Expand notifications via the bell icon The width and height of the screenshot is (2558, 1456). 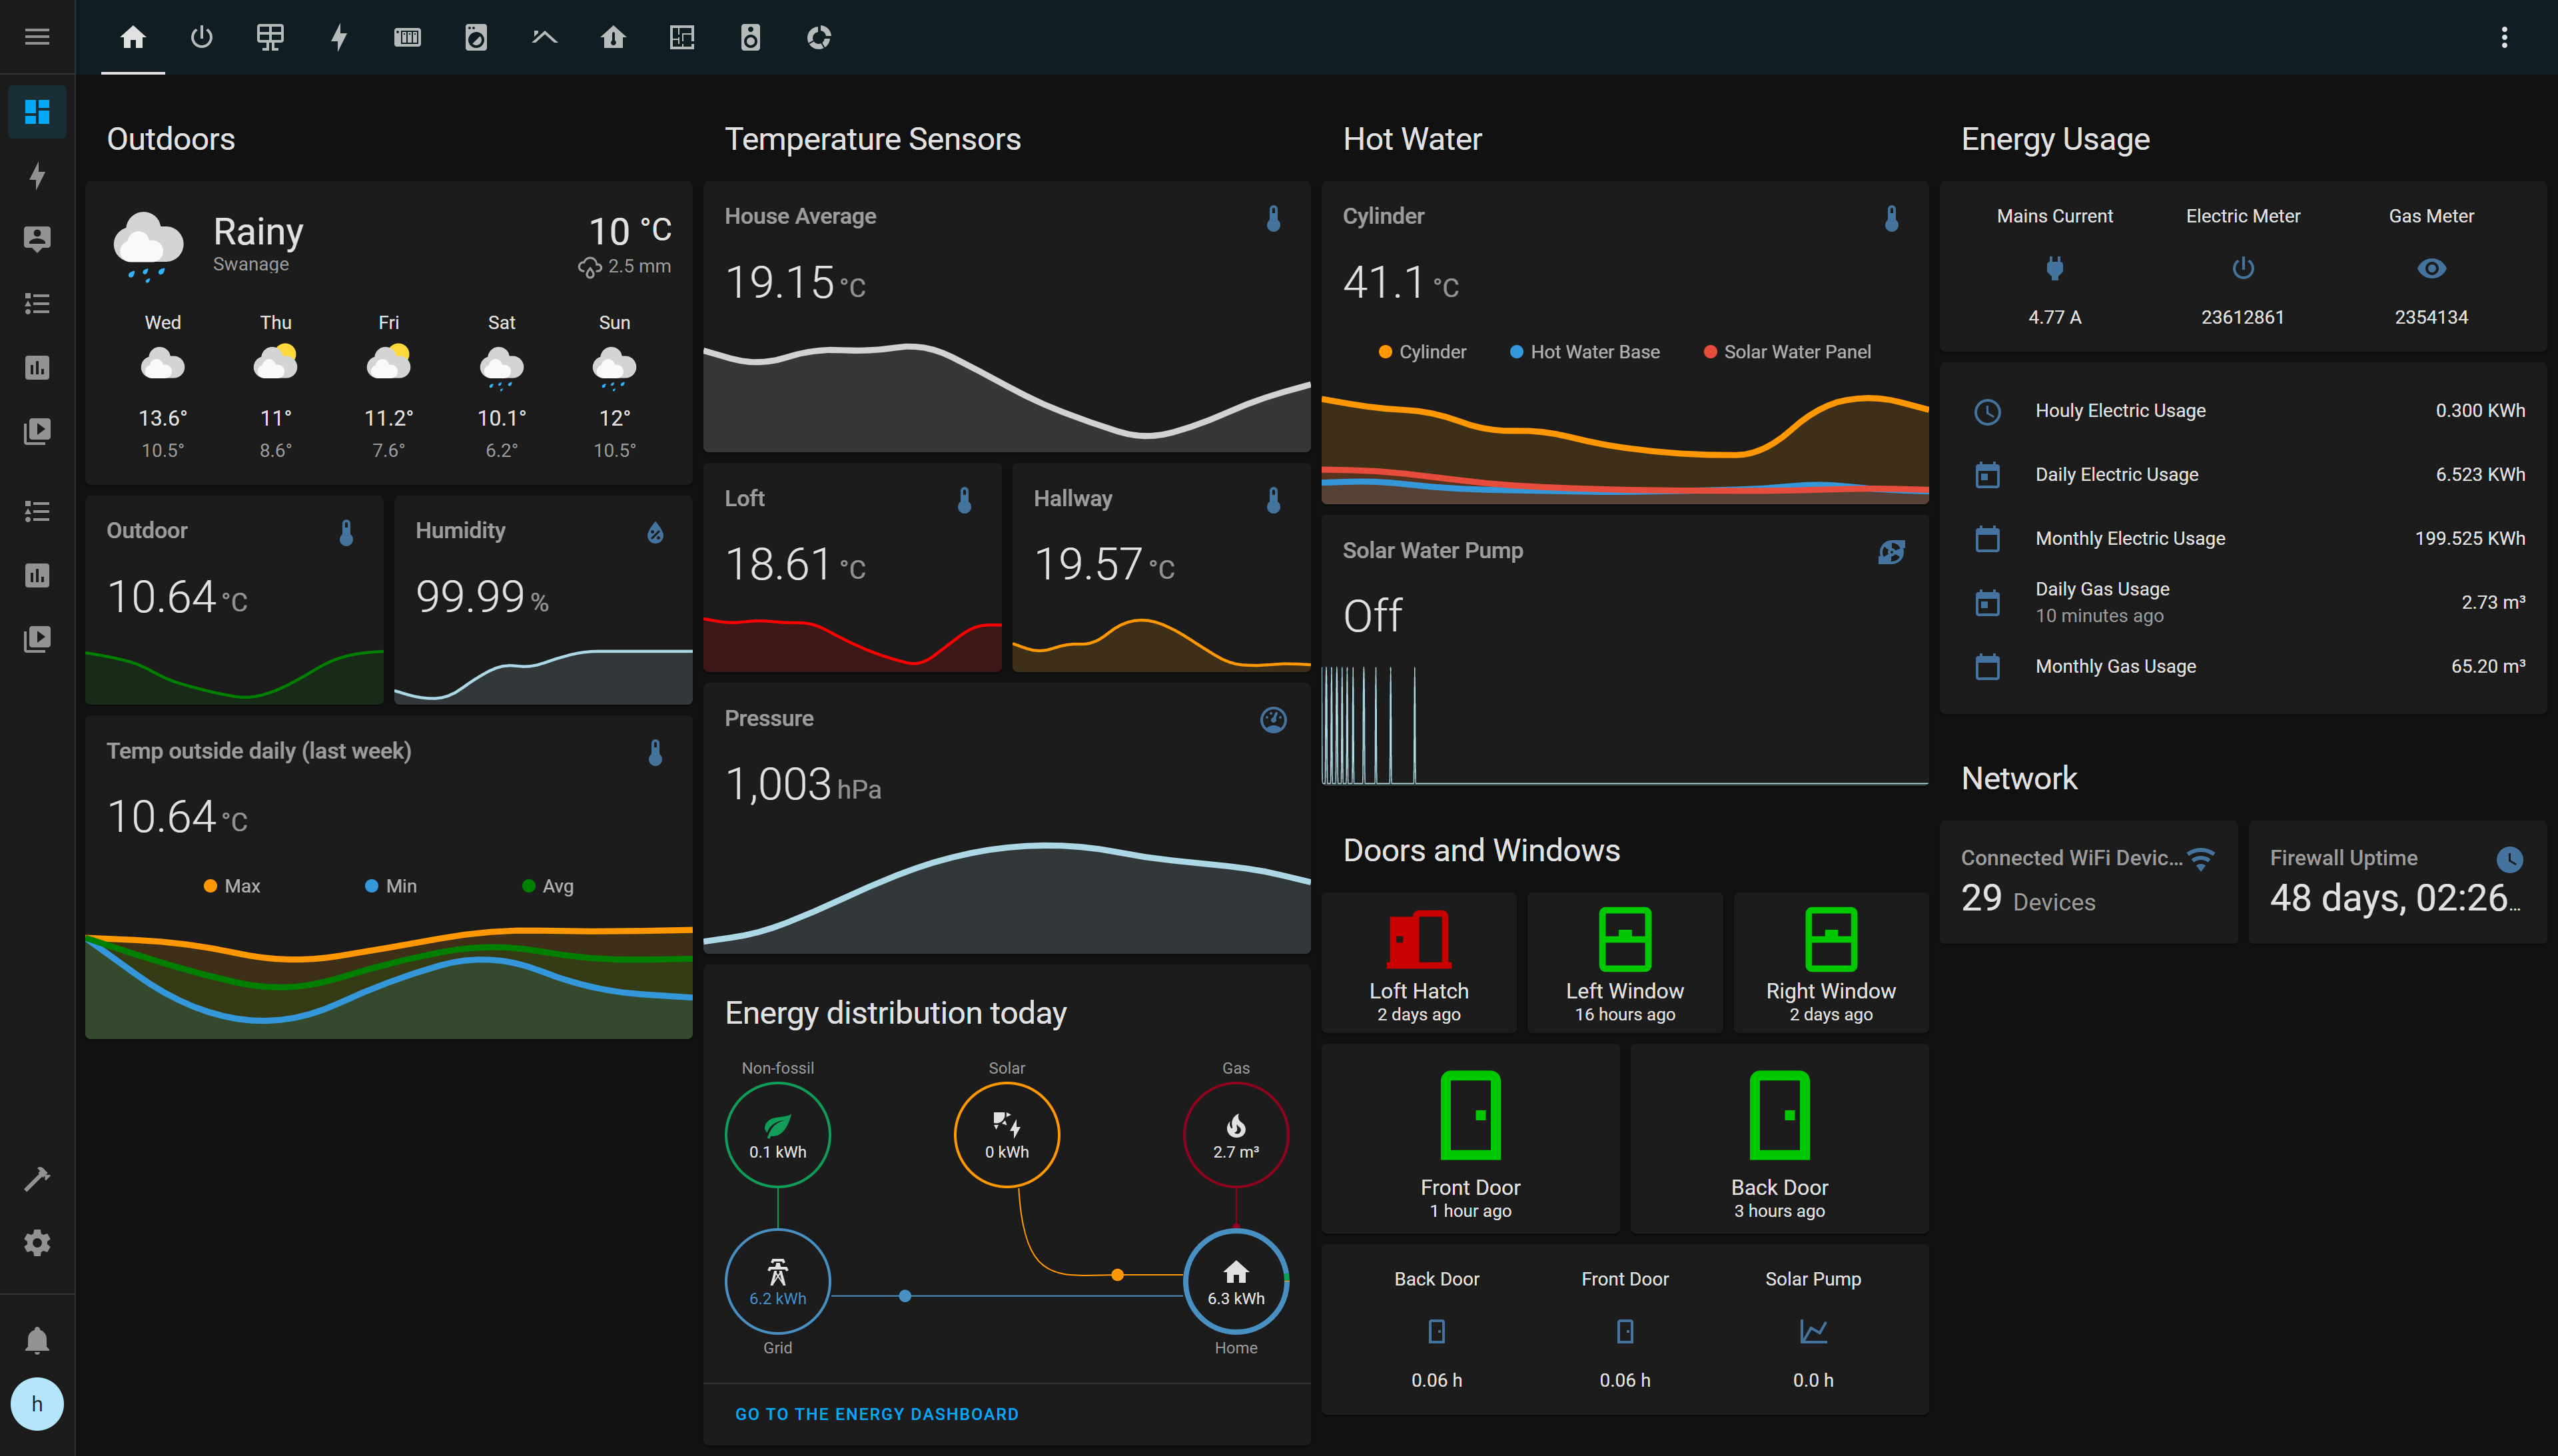point(37,1340)
